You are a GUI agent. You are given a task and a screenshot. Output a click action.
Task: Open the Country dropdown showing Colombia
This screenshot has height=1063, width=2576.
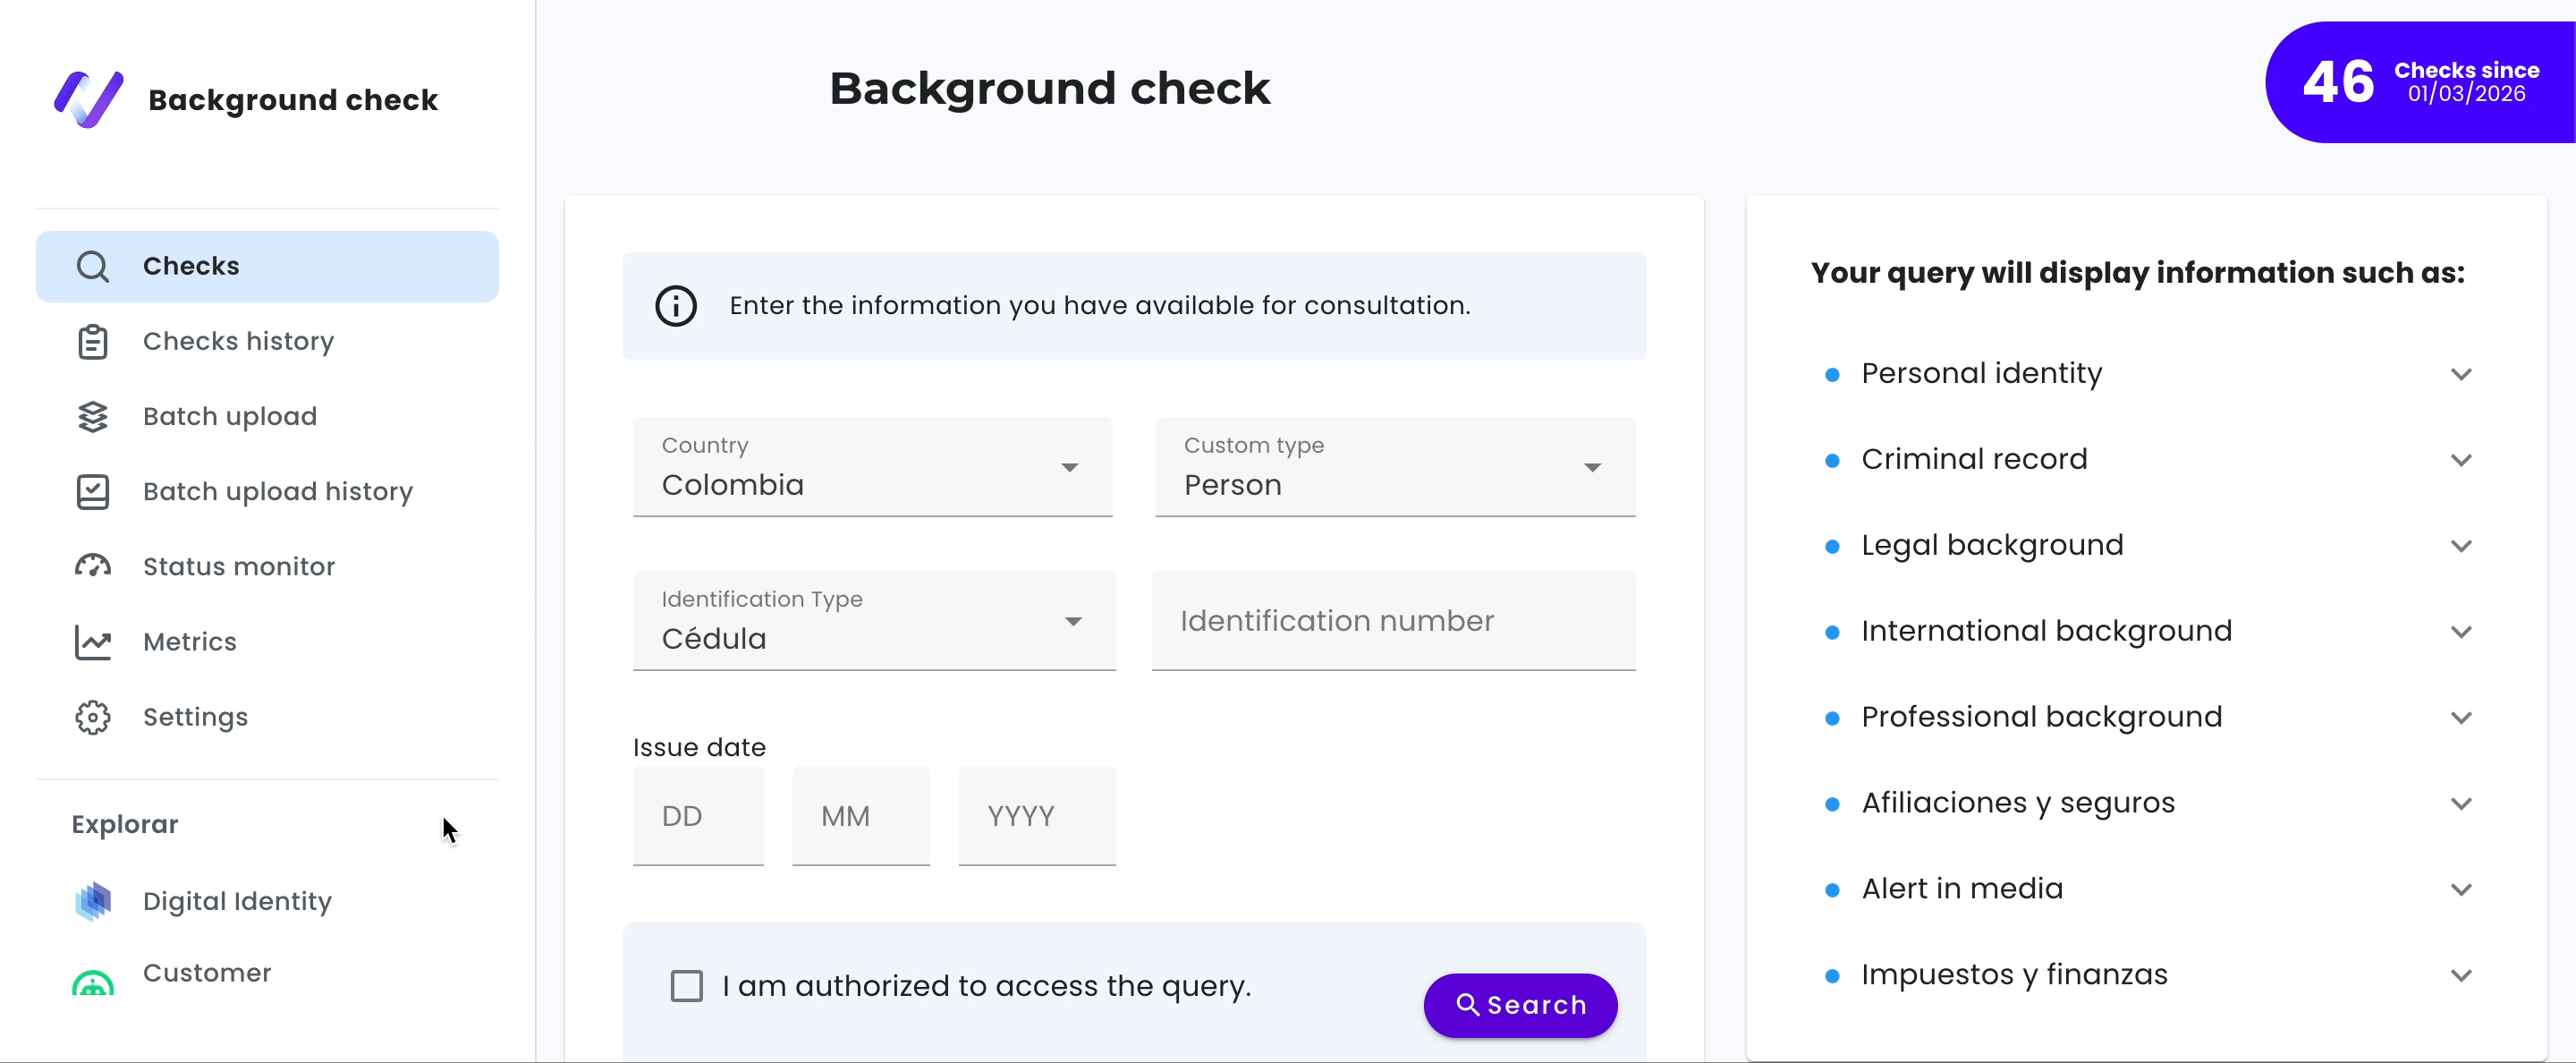[872, 468]
